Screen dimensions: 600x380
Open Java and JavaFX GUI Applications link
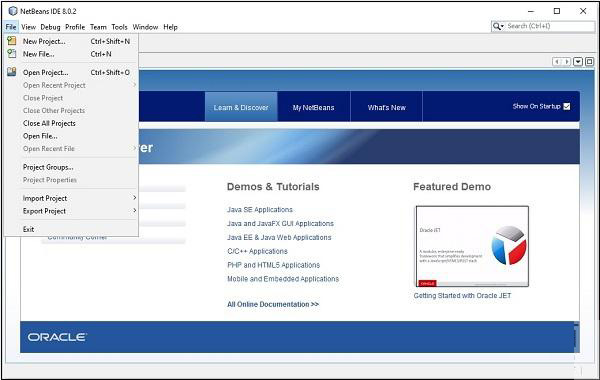pyautogui.click(x=280, y=223)
